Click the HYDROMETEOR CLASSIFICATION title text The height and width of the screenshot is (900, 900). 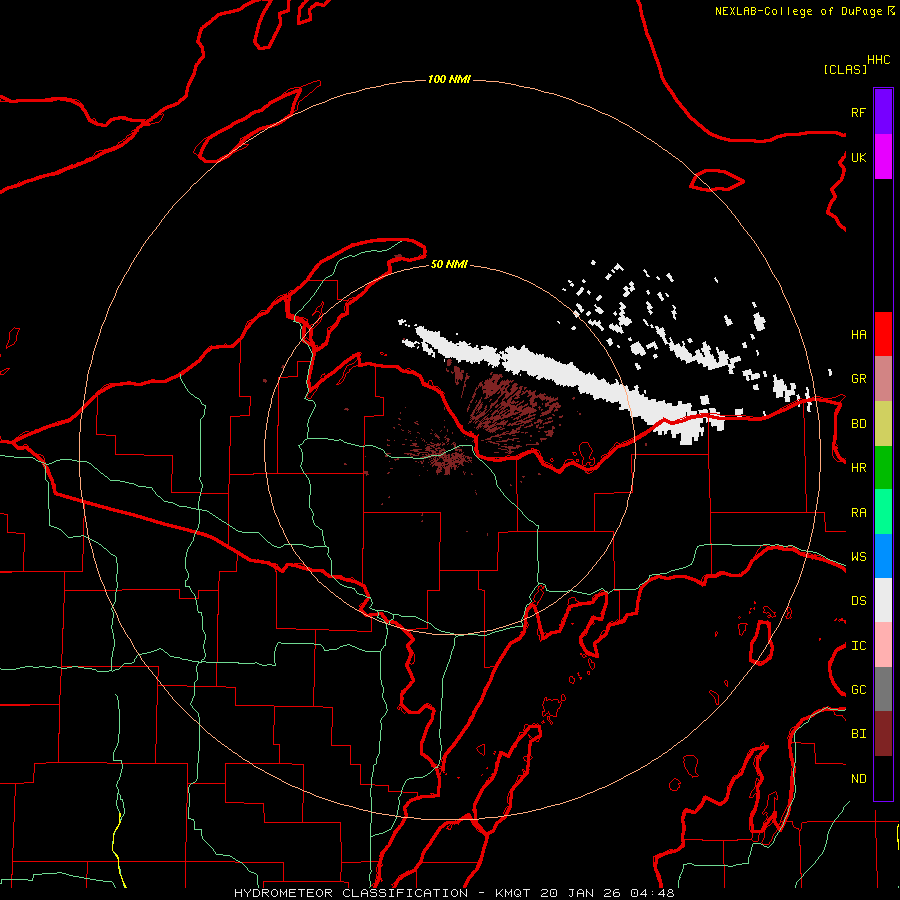351,893
